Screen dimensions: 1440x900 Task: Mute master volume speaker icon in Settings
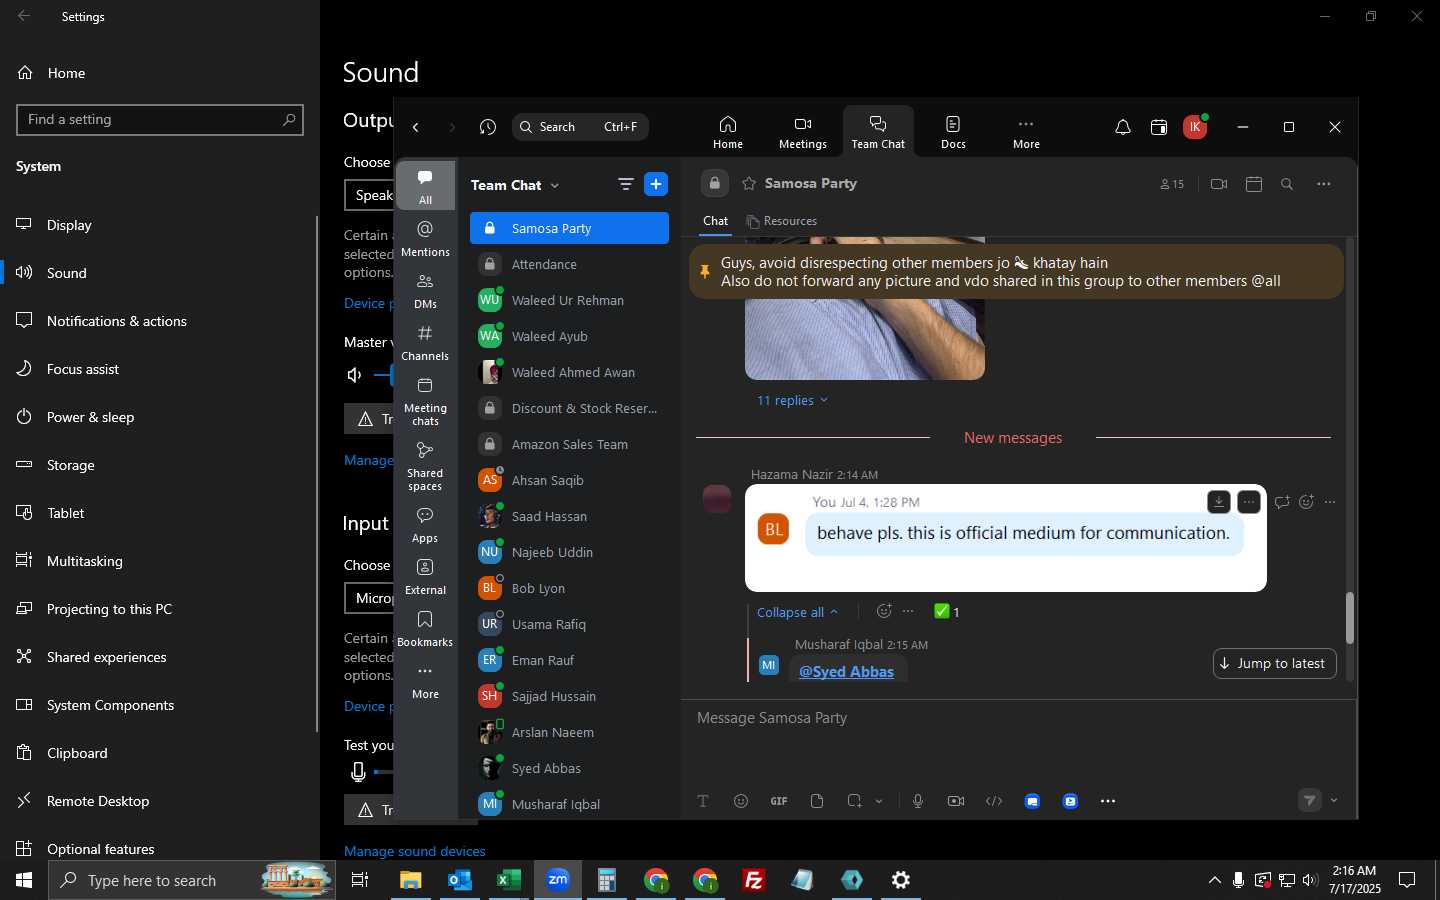(354, 375)
